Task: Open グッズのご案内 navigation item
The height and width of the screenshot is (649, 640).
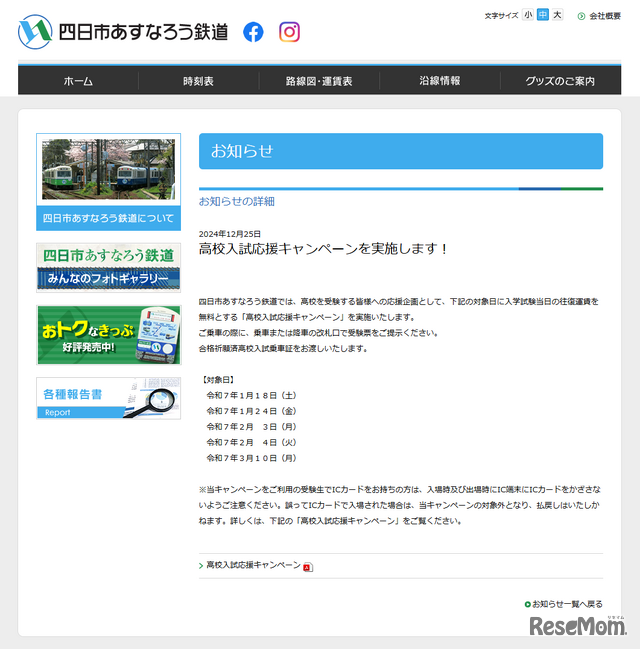Action: pyautogui.click(x=560, y=81)
